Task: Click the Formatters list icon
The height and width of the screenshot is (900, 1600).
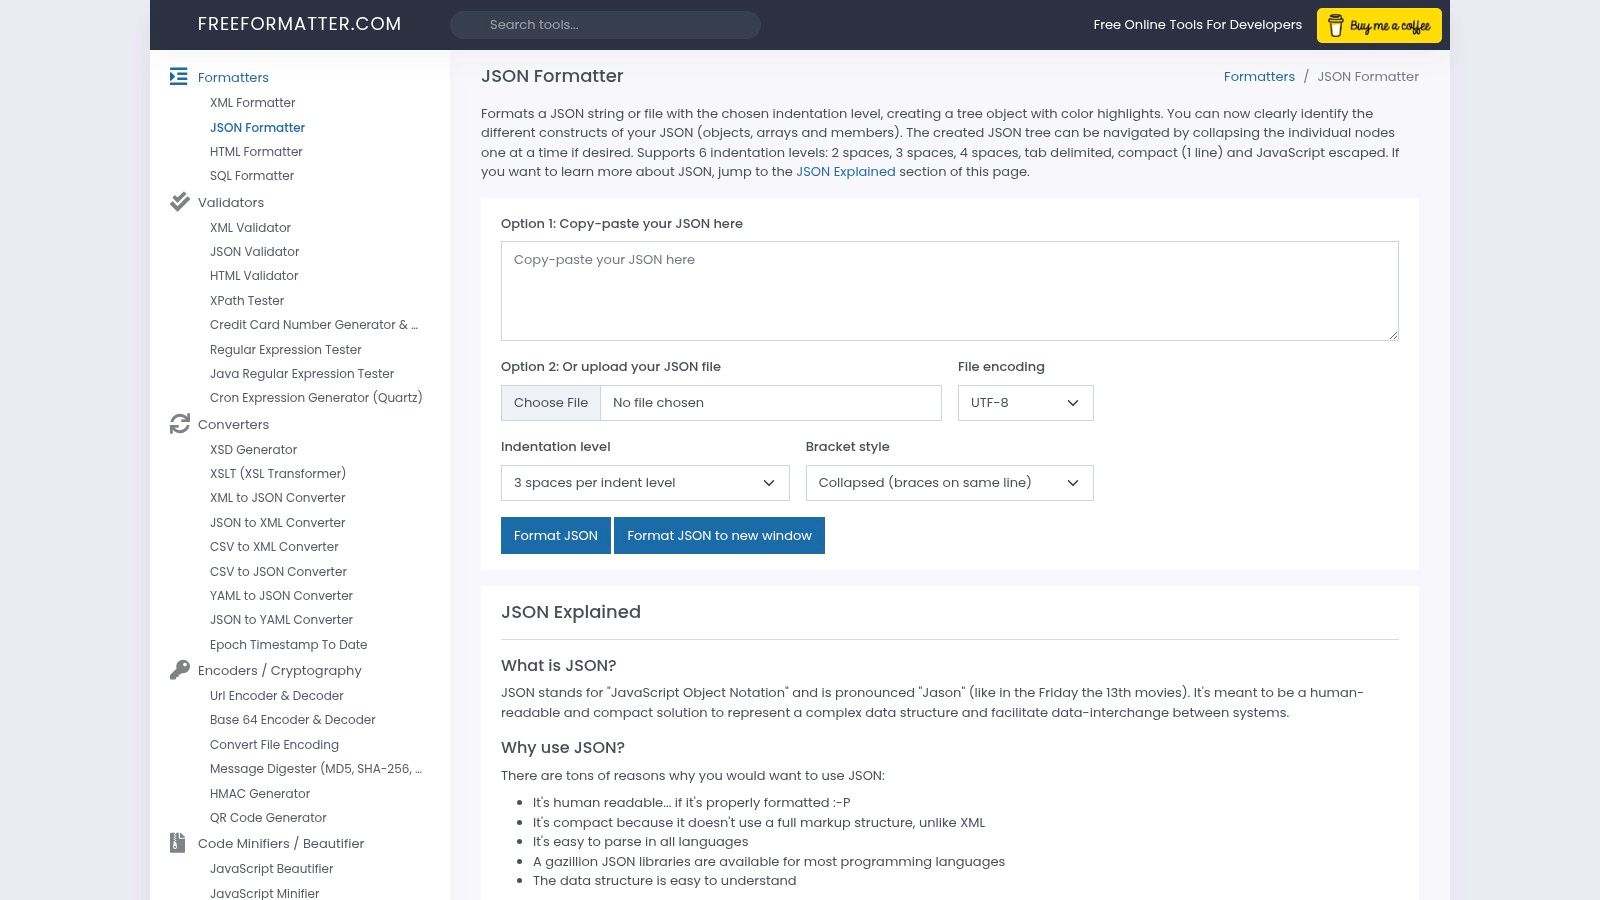Action: (179, 77)
